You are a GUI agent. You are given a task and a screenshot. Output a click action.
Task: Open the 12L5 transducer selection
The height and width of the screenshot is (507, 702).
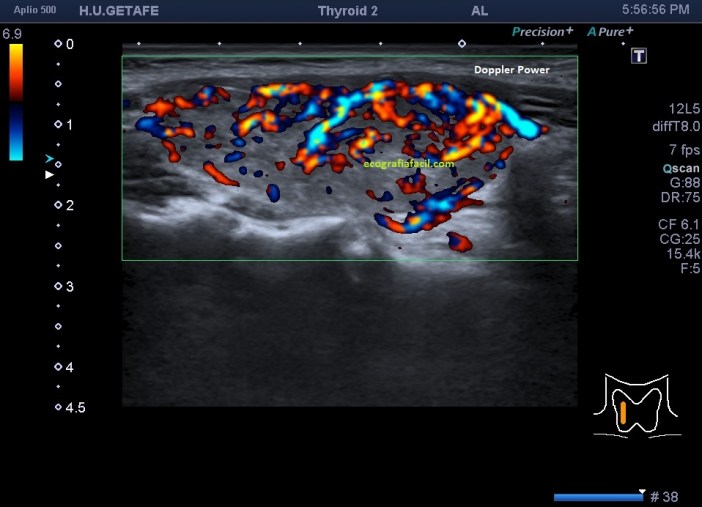coord(684,108)
